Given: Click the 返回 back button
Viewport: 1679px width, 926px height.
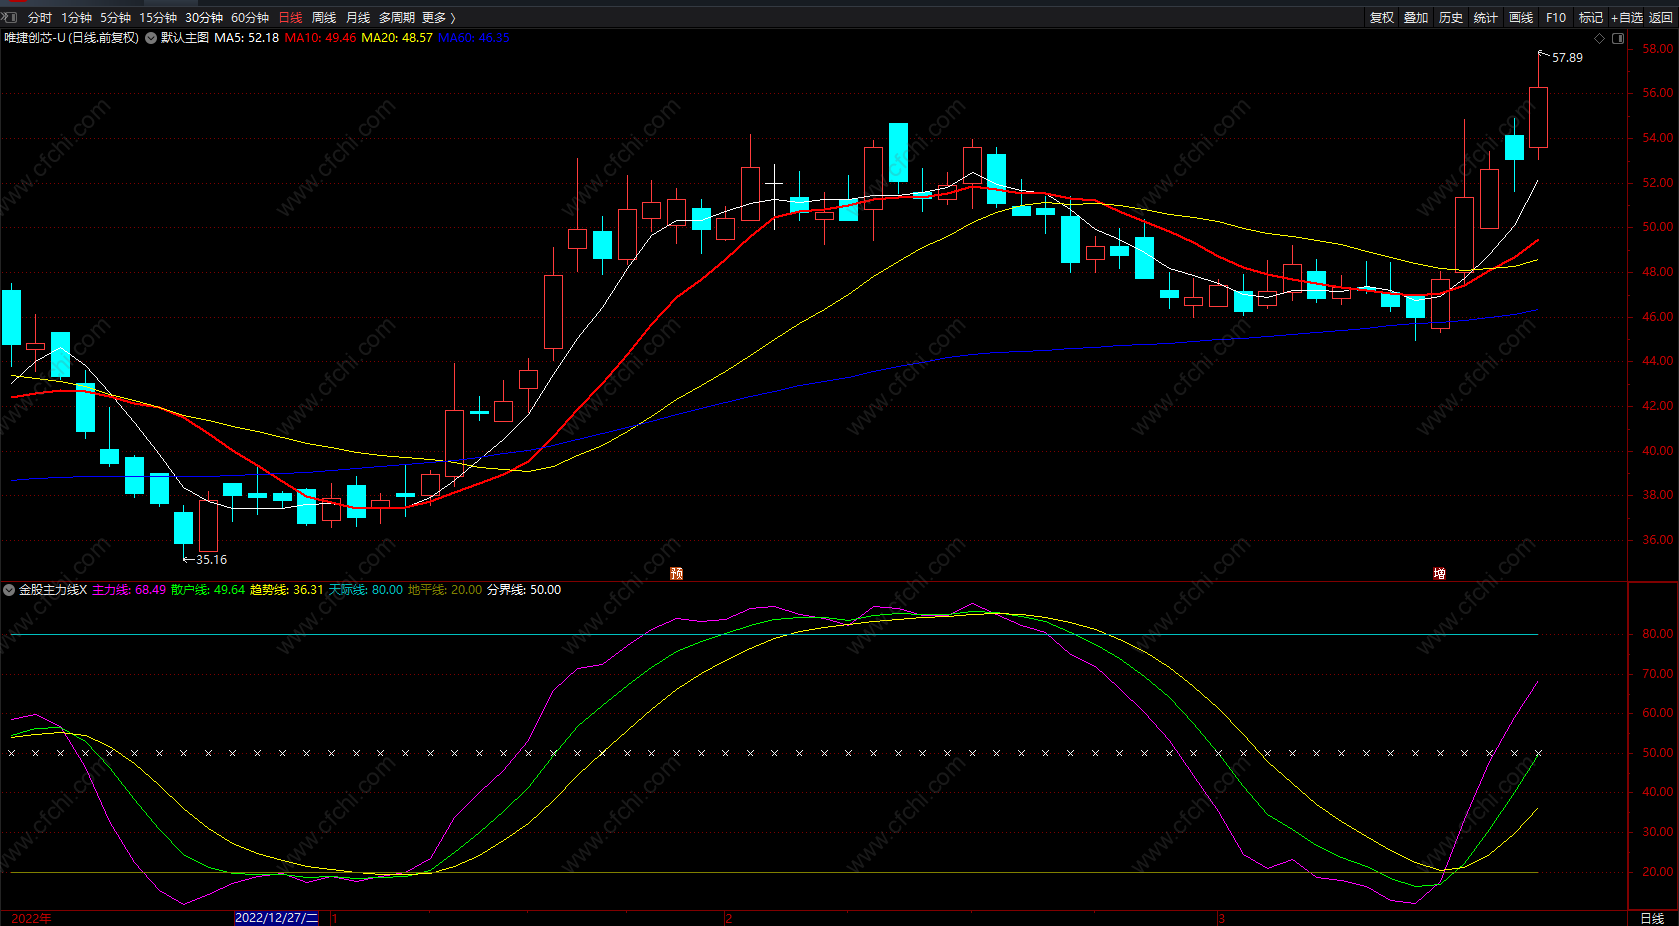Looking at the screenshot, I should click(x=1661, y=17).
